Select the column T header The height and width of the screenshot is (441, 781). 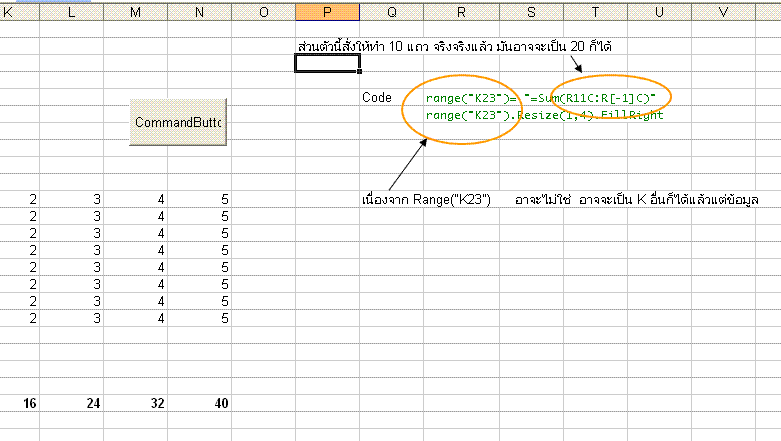pyautogui.click(x=595, y=10)
